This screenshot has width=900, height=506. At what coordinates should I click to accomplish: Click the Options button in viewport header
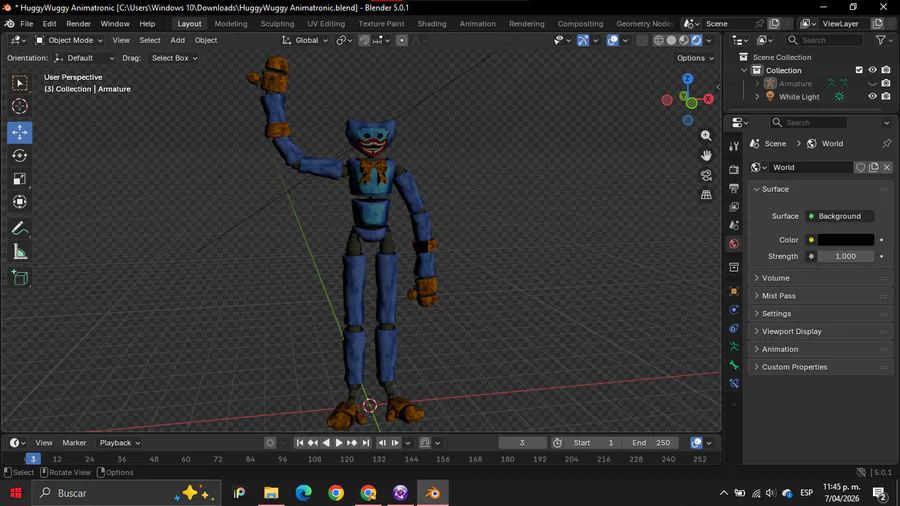point(694,58)
